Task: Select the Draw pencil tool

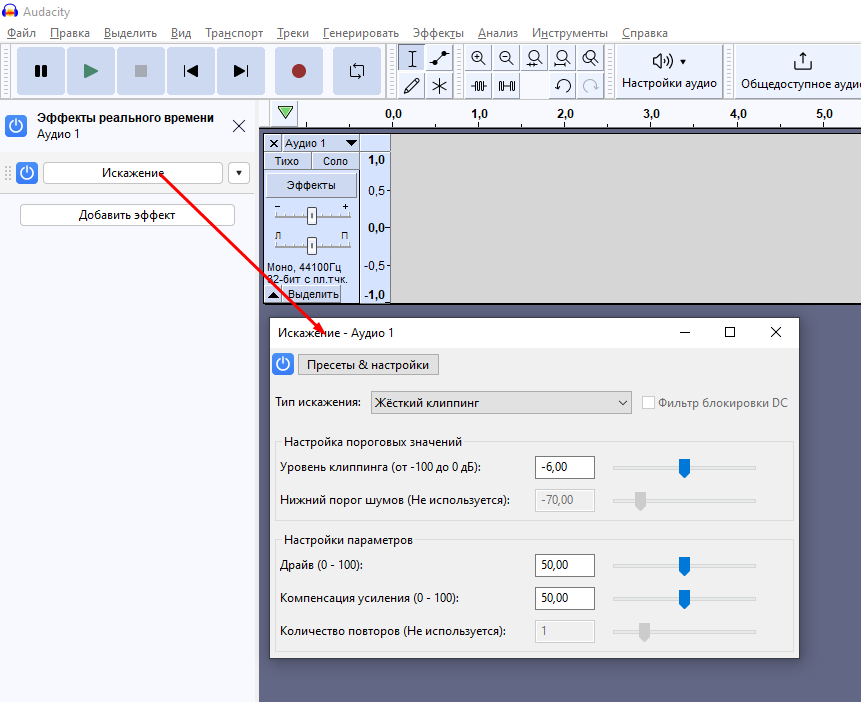Action: pyautogui.click(x=410, y=86)
